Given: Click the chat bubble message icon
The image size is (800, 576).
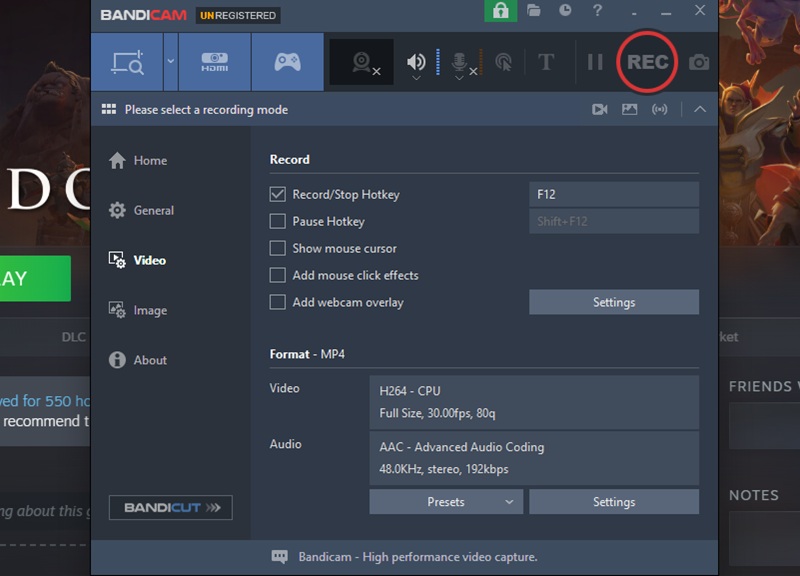Looking at the screenshot, I should (x=280, y=557).
